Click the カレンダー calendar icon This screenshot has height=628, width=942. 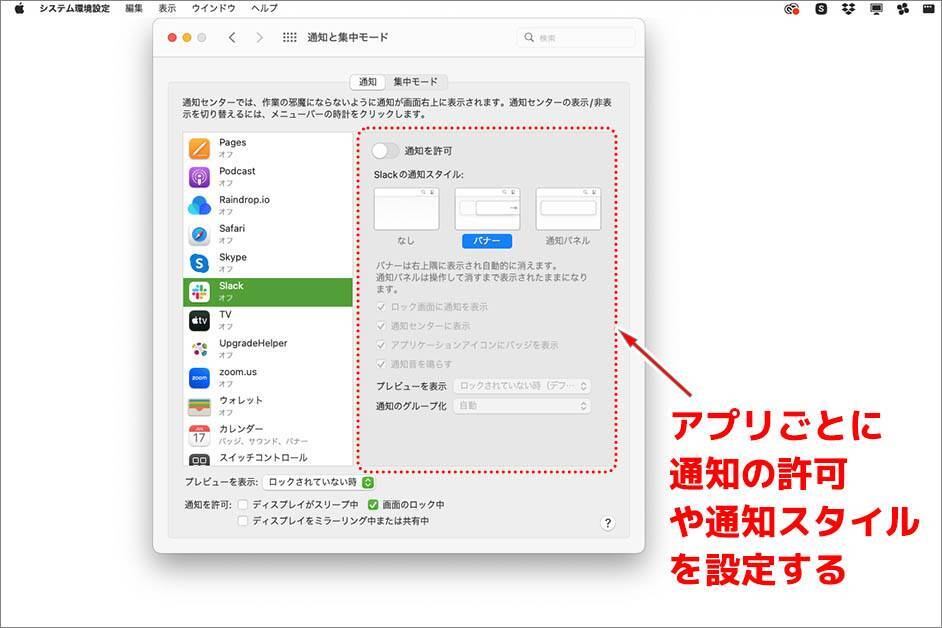pos(199,435)
